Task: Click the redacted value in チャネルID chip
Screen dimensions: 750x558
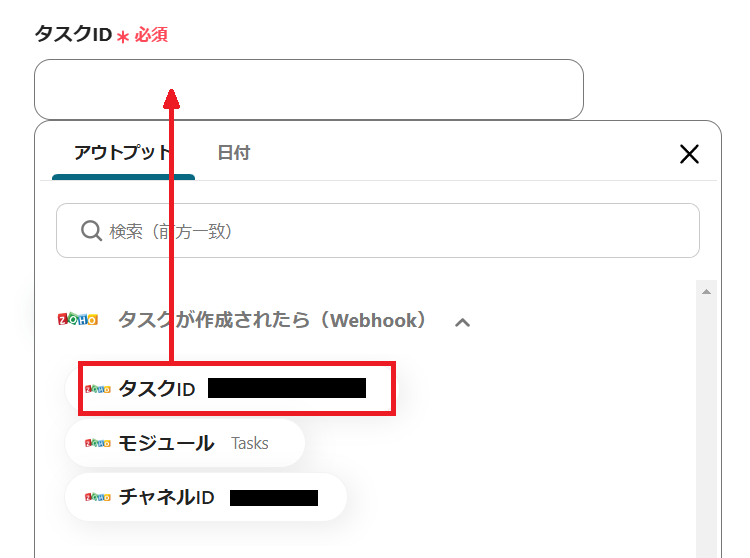Action: tap(273, 498)
